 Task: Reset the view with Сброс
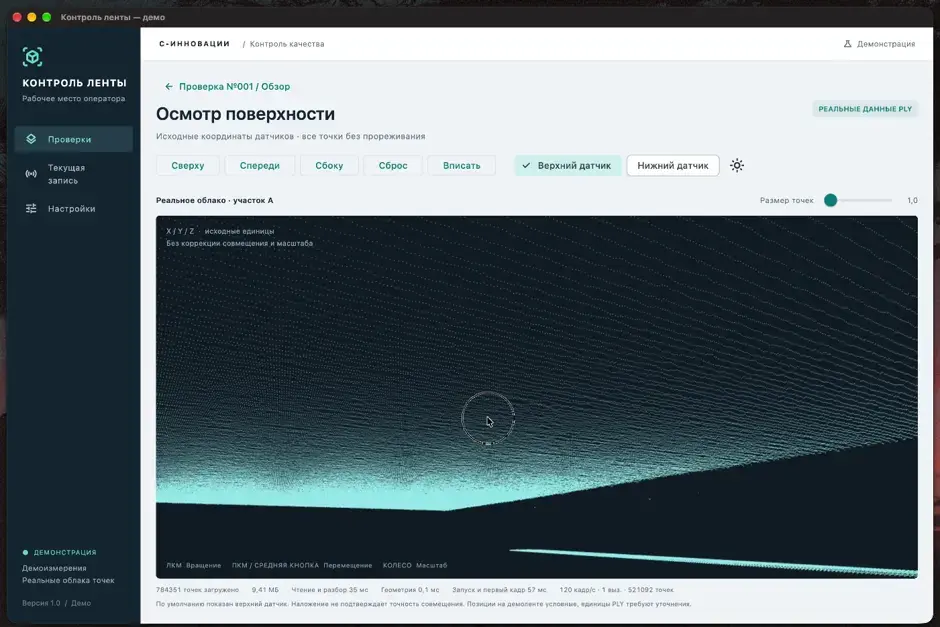(x=393, y=165)
